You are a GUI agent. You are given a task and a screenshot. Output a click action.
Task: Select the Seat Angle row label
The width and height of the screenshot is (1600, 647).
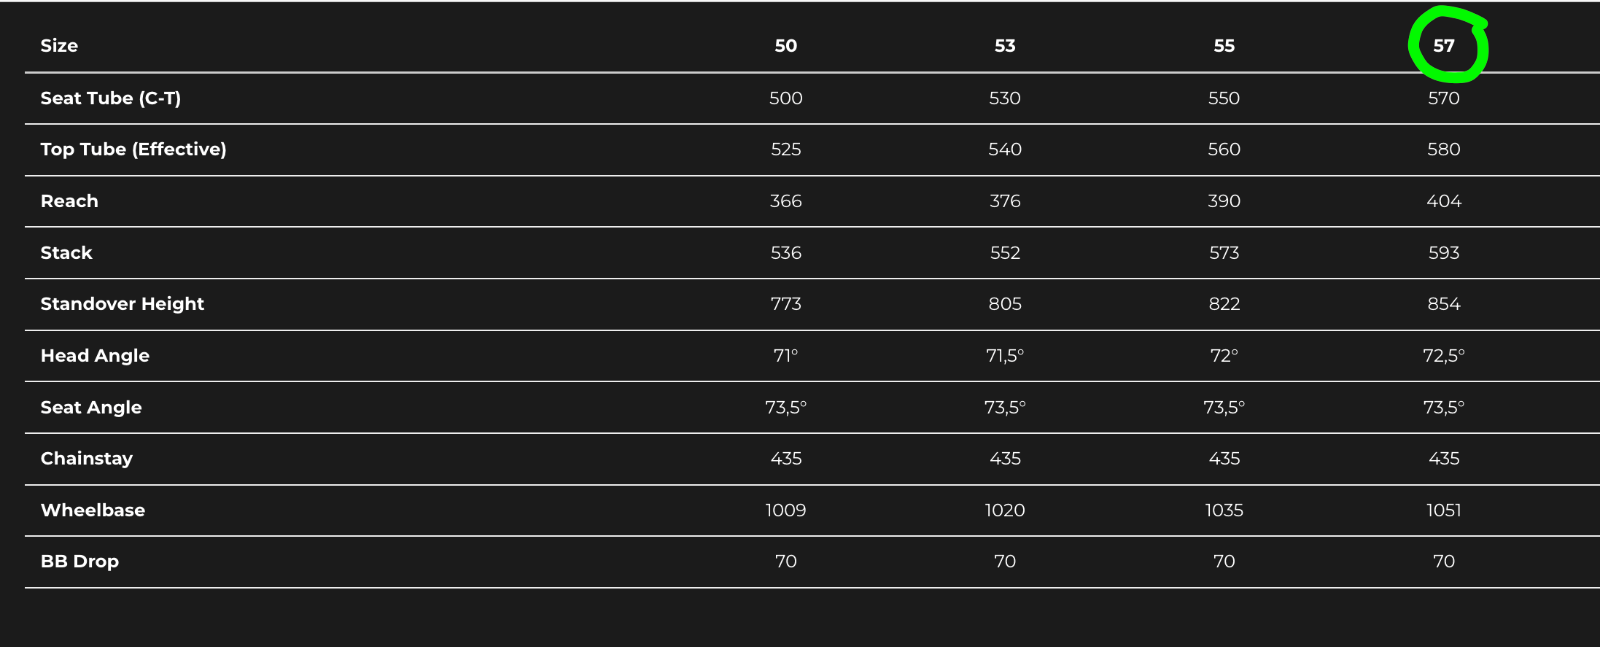(x=91, y=407)
